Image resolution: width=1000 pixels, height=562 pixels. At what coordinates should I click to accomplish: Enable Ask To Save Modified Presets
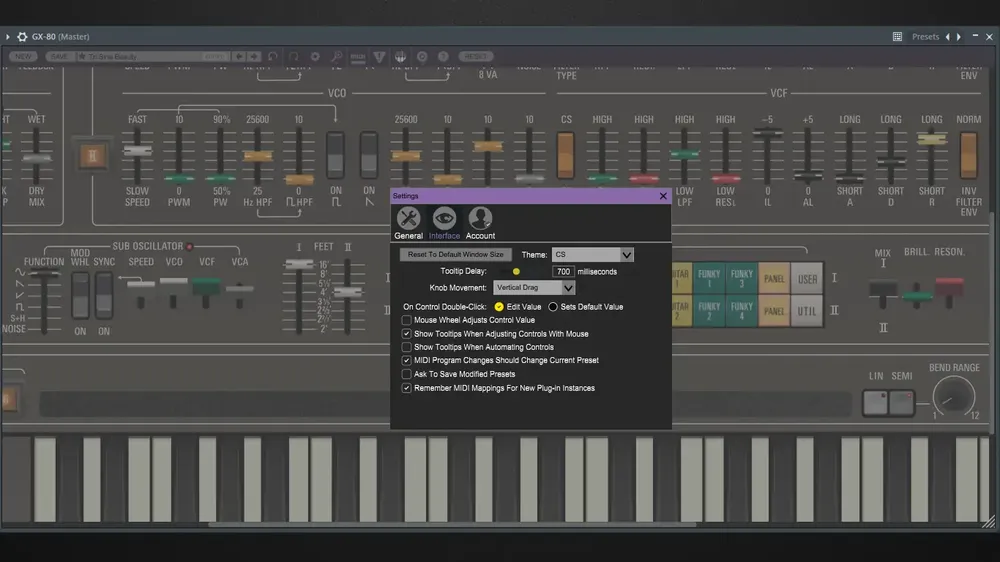(x=406, y=374)
